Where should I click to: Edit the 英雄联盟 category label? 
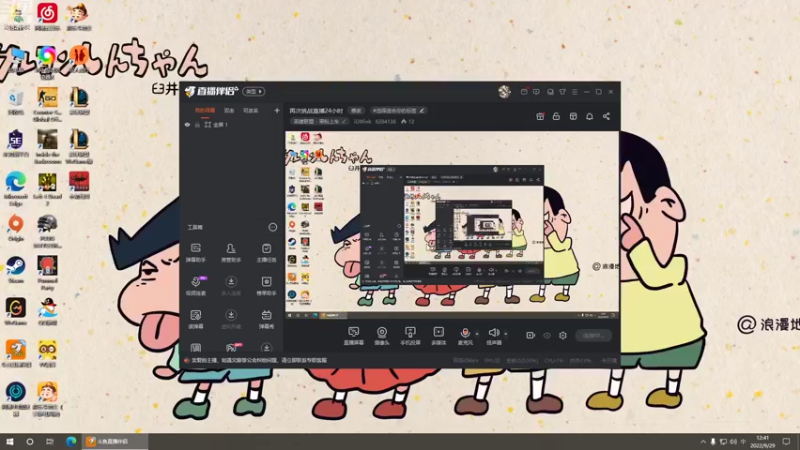click(319, 121)
